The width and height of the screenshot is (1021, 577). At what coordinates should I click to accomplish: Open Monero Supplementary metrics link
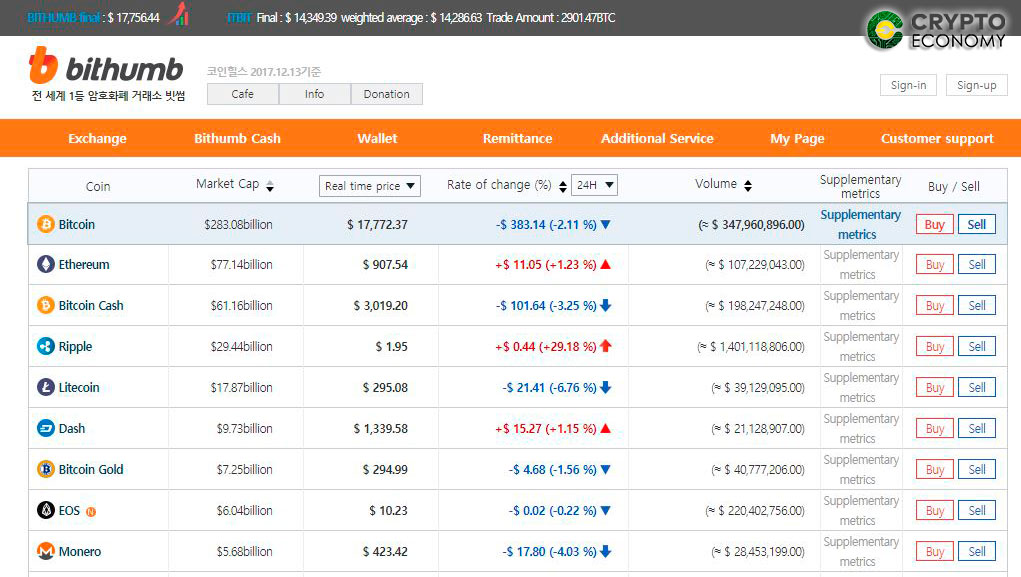click(860, 552)
